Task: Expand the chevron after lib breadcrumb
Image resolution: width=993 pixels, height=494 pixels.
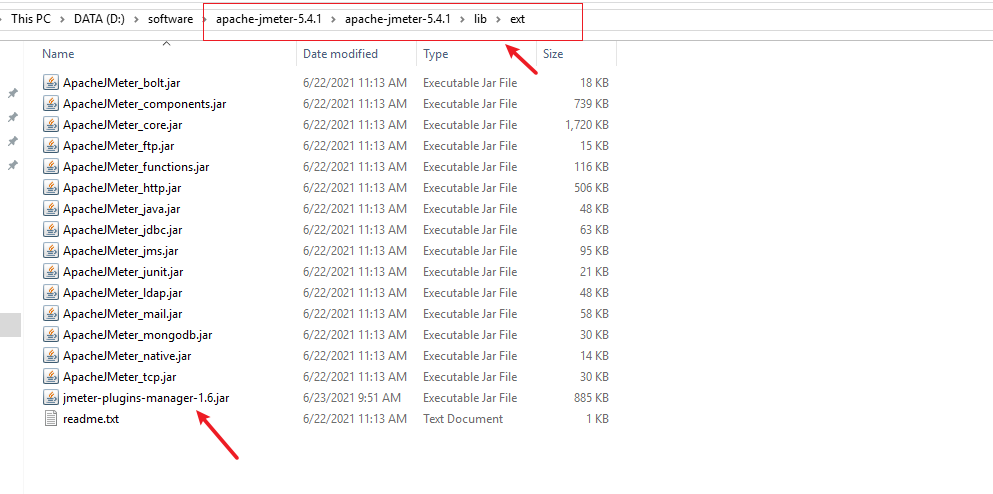Action: [x=498, y=19]
